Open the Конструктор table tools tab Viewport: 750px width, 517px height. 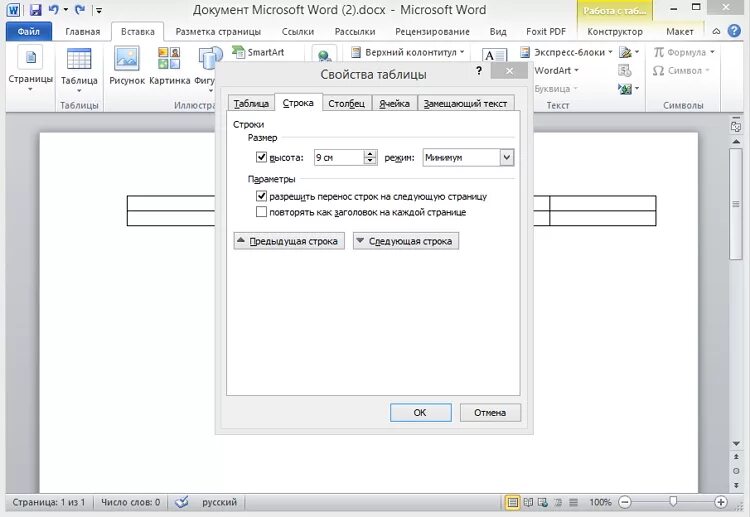click(x=615, y=32)
